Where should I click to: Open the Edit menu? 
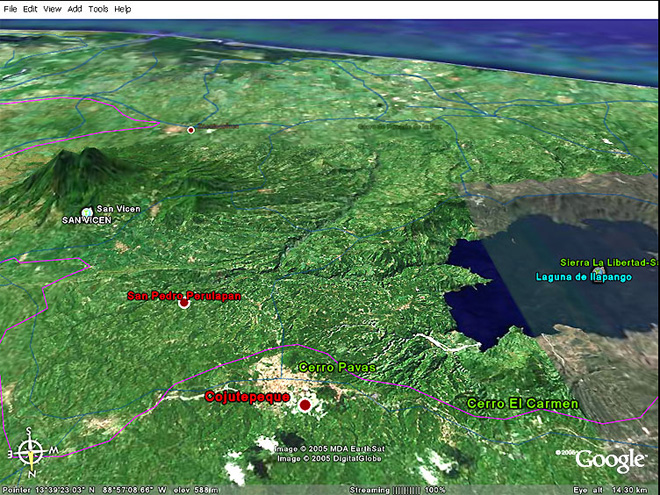coord(31,8)
